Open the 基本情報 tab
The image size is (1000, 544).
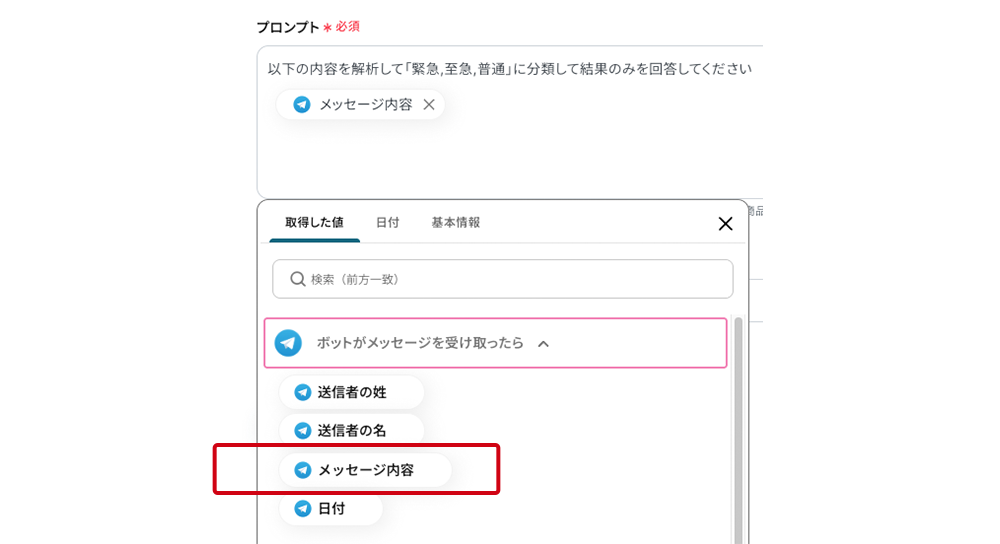(456, 223)
